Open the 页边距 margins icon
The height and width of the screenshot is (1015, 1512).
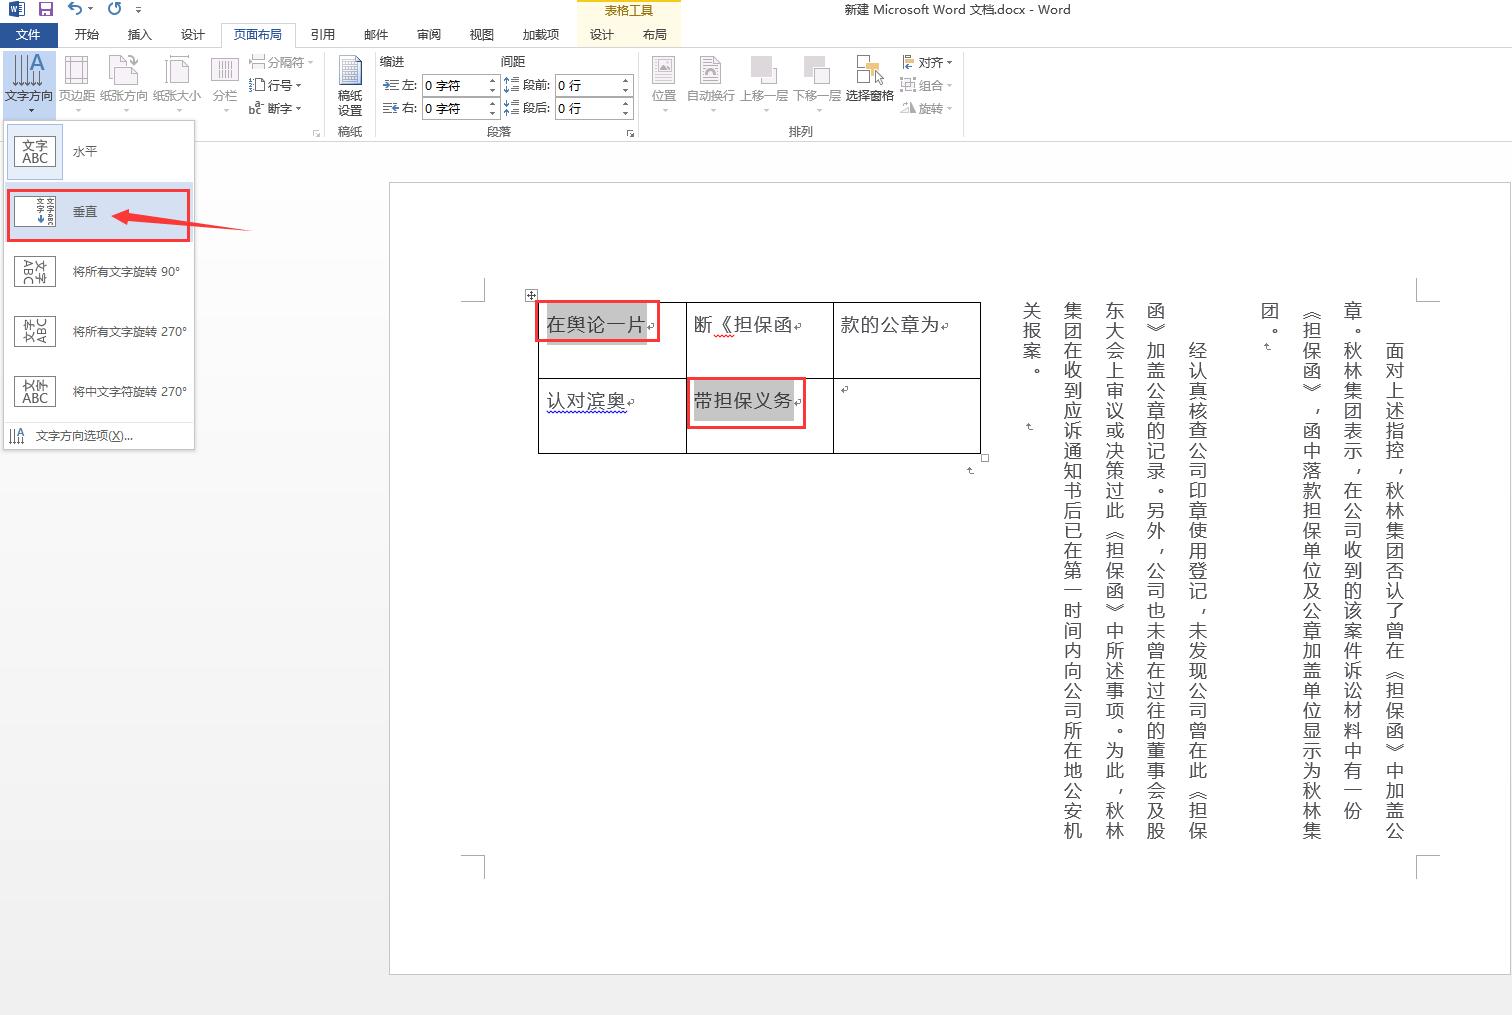[x=76, y=79]
